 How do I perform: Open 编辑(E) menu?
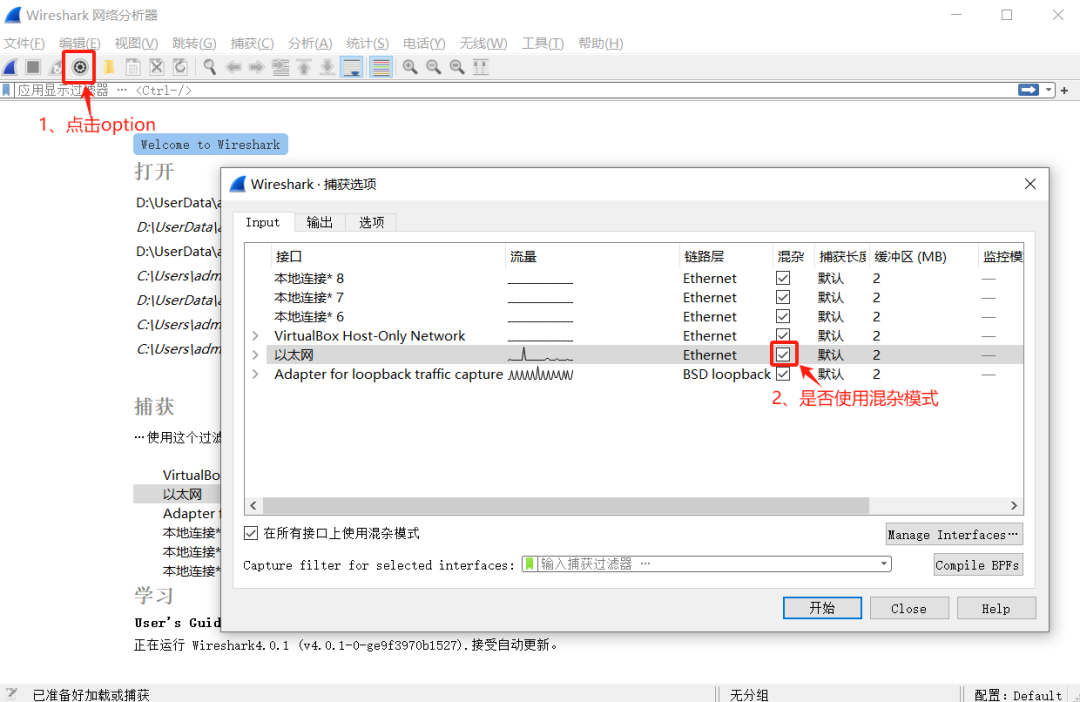tap(80, 43)
